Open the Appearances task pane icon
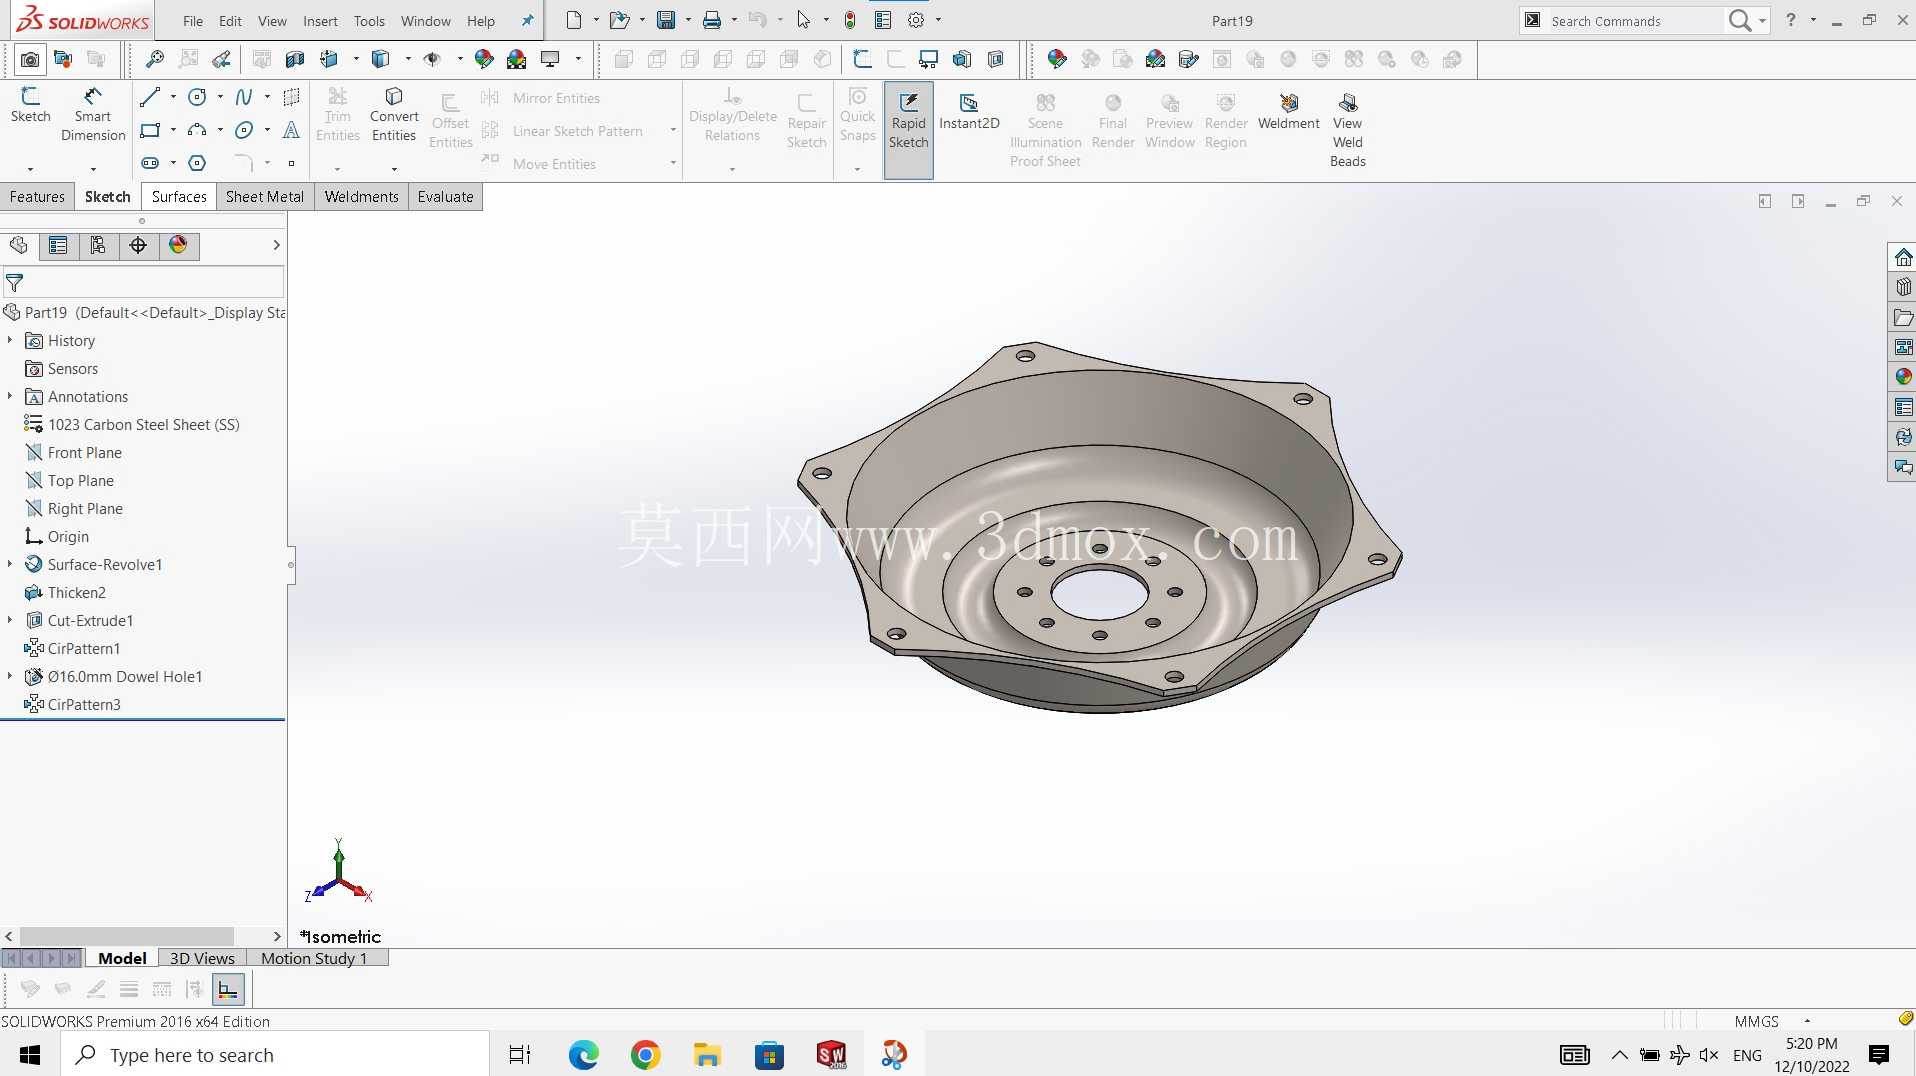 point(1903,377)
